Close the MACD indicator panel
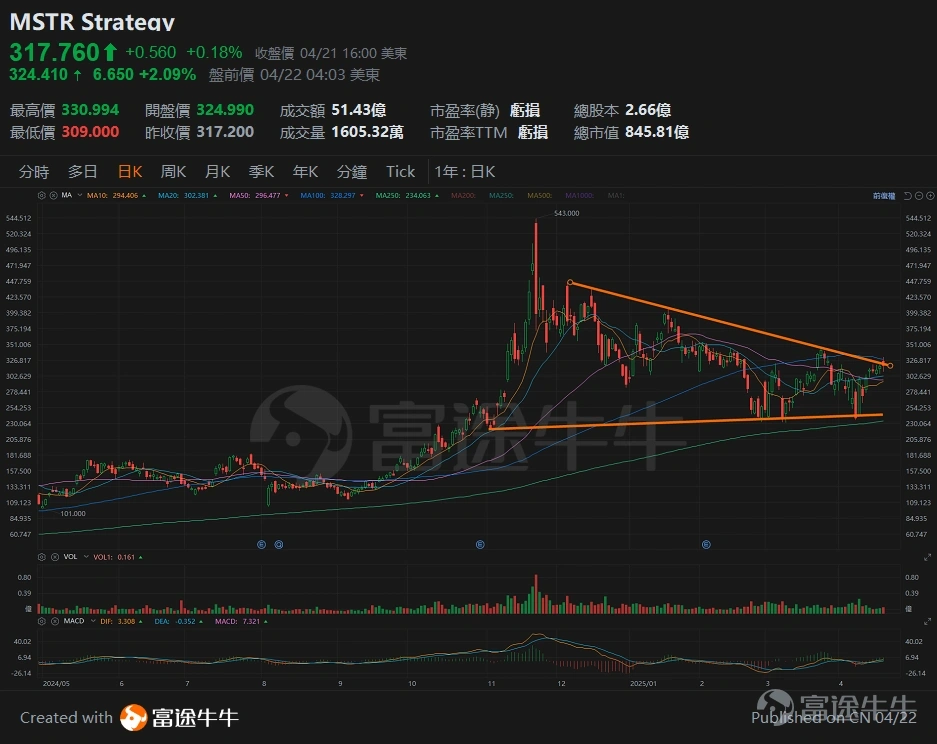This screenshot has width=937, height=744. point(55,621)
